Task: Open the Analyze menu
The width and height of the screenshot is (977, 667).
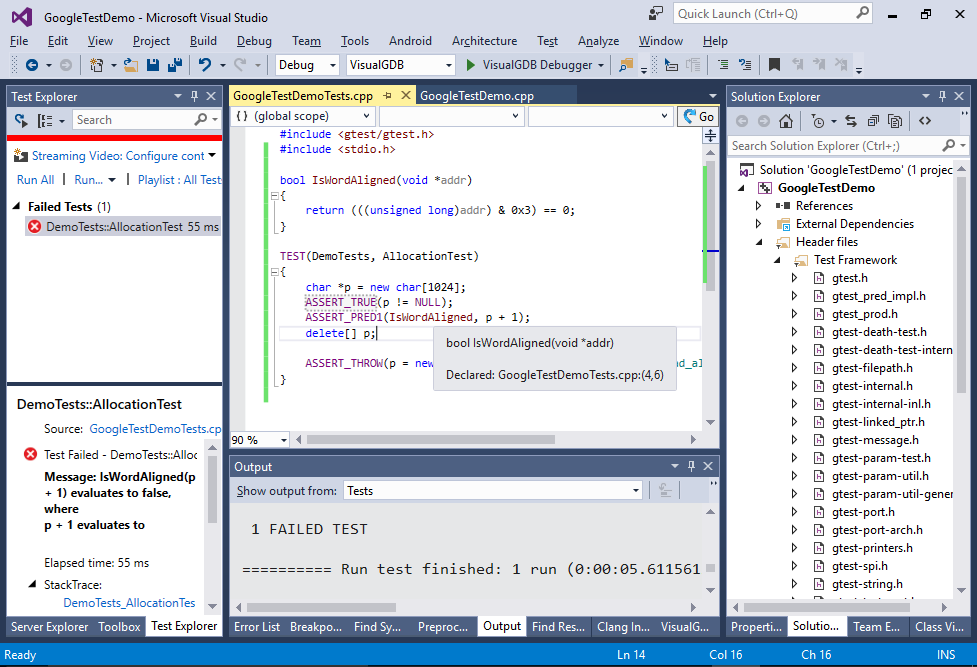Action: click(x=598, y=41)
